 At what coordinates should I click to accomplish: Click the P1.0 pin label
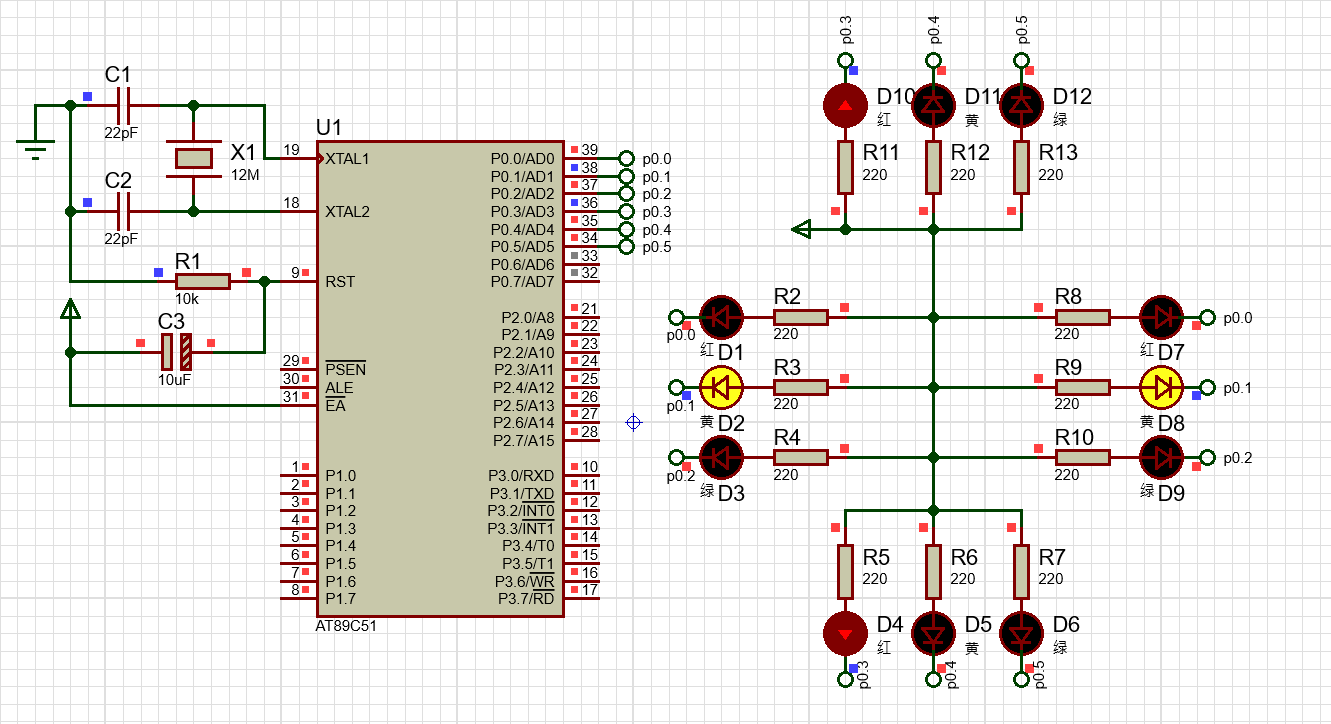coord(340,476)
